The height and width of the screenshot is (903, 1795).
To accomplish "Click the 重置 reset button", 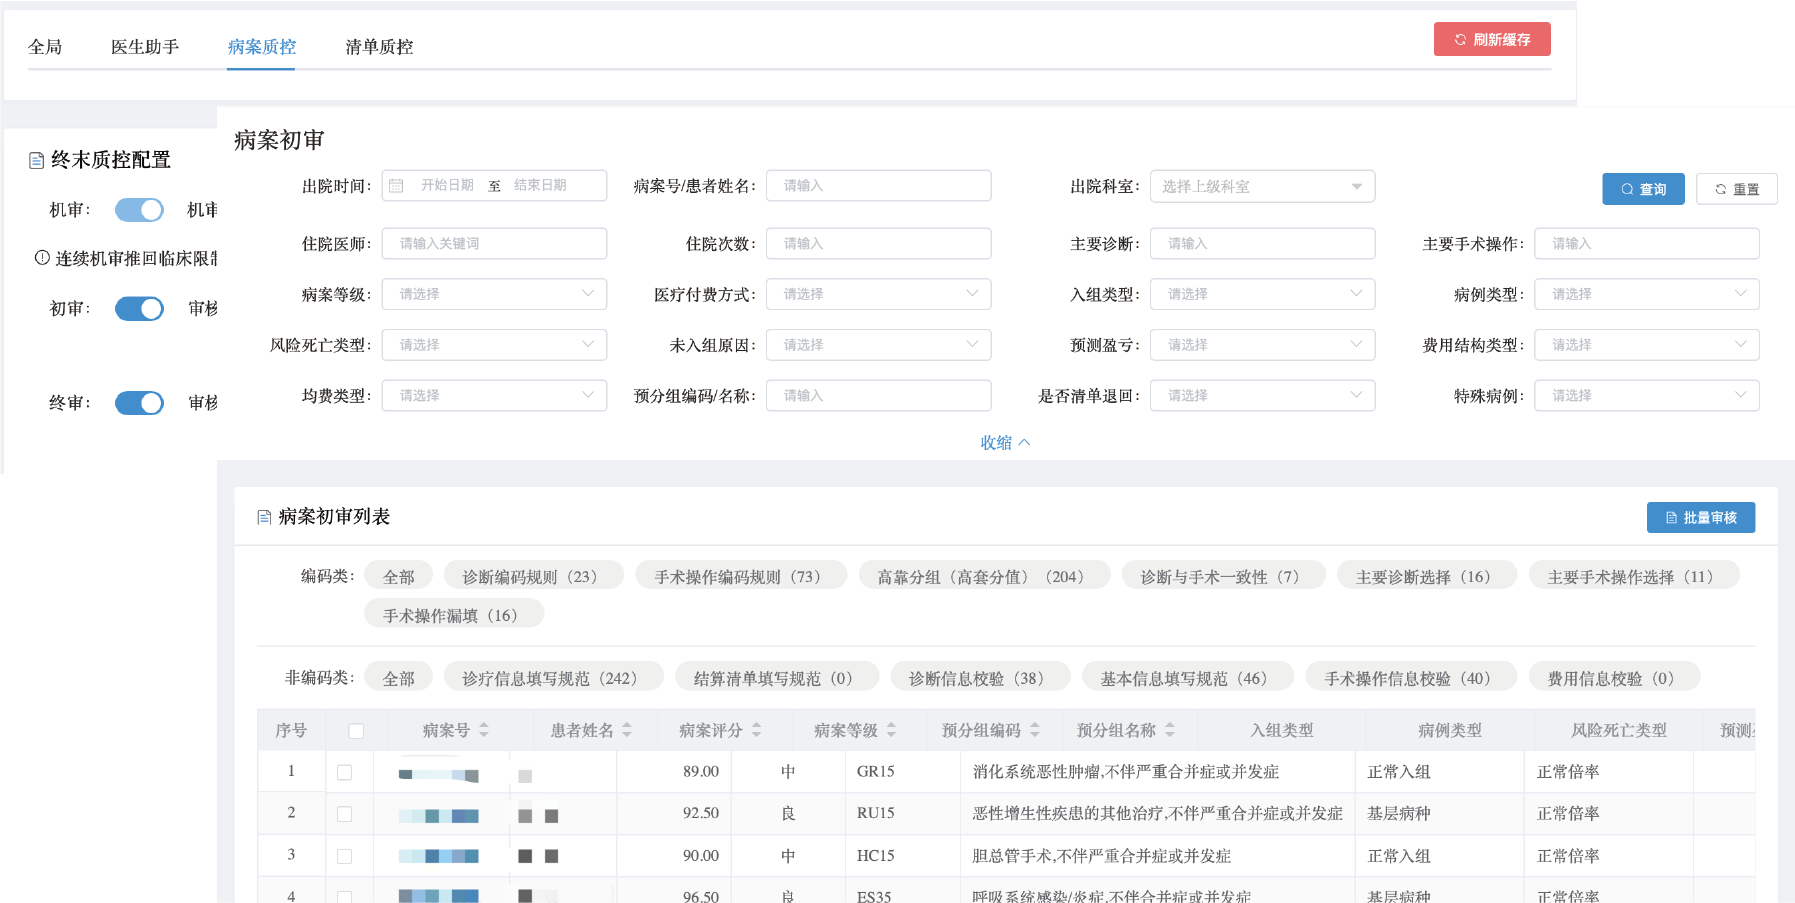I will (1737, 189).
